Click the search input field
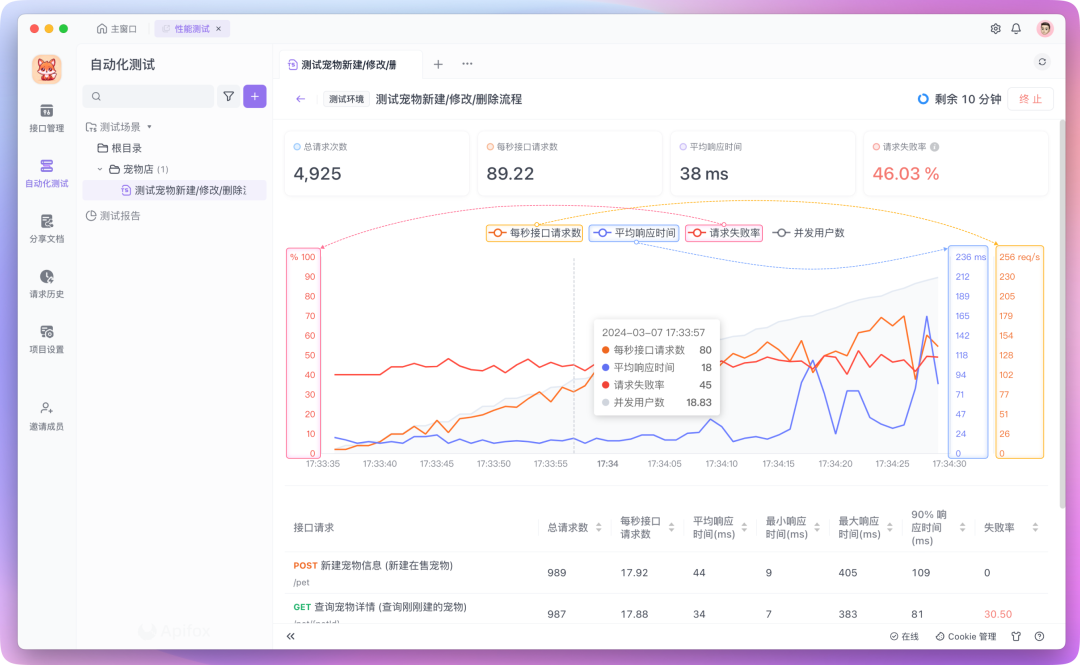1080x665 pixels. tap(148, 96)
